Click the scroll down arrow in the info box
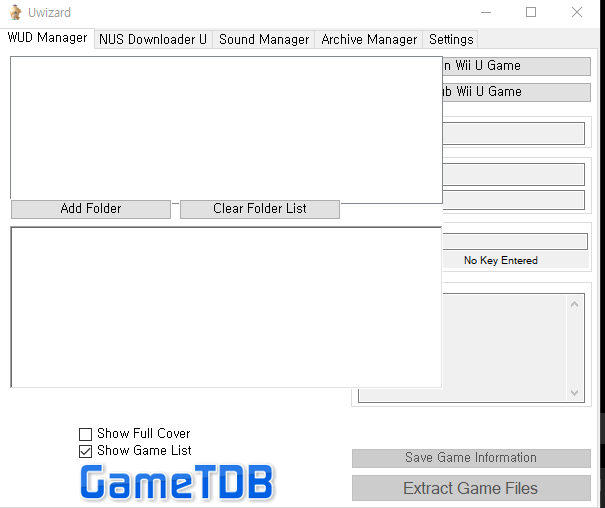605x508 pixels. (x=575, y=393)
